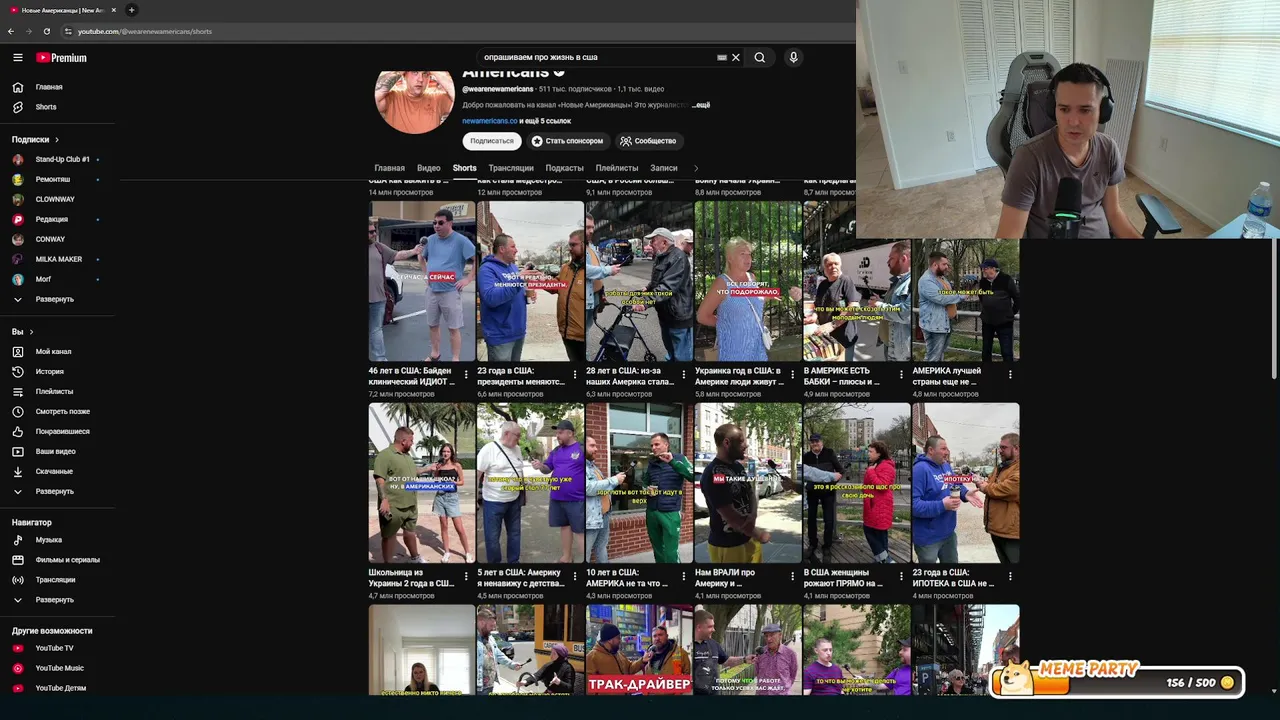
Task: Open the hamburger guide menu
Action: coord(17,58)
